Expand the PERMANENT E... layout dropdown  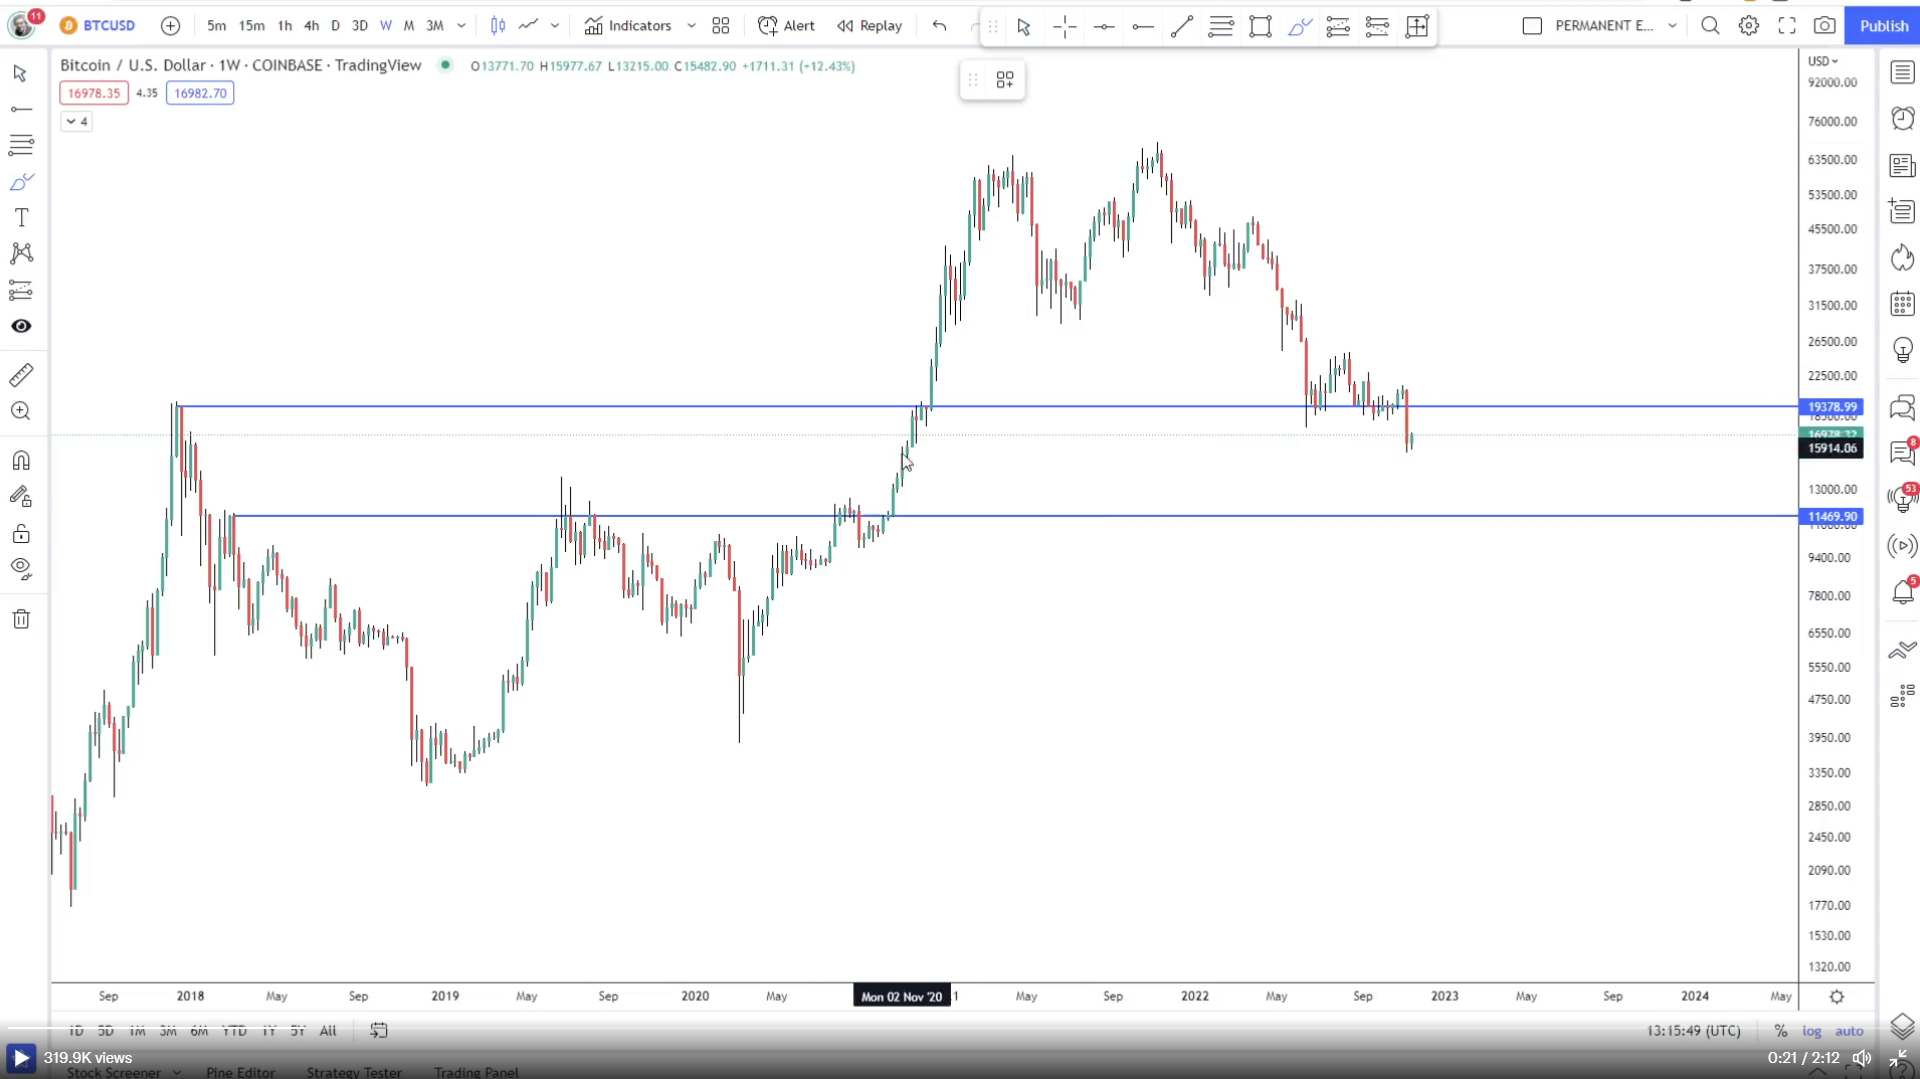1672,26
